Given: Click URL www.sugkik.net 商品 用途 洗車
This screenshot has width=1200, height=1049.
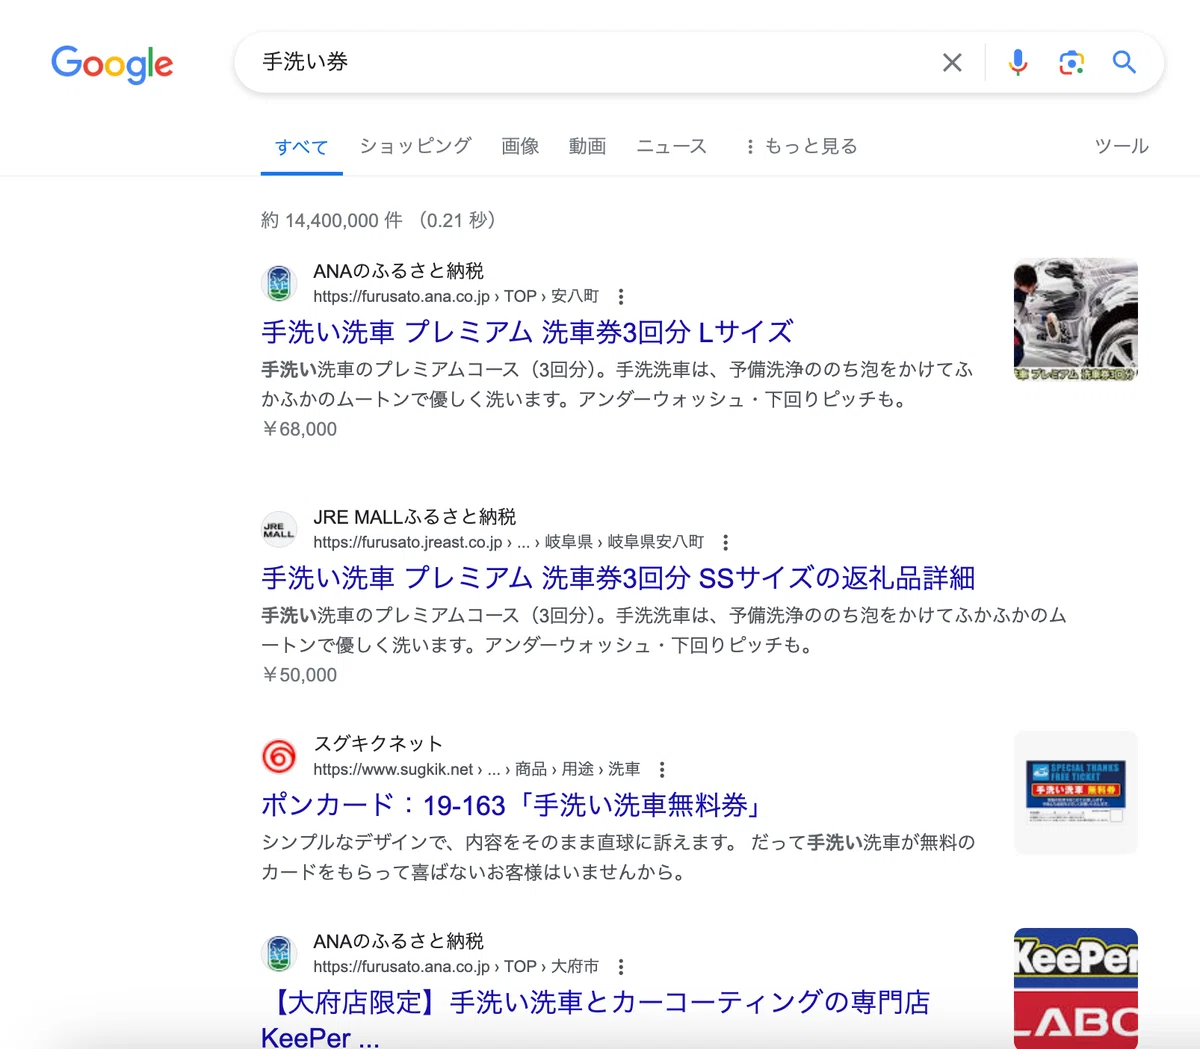Looking at the screenshot, I should point(477,770).
